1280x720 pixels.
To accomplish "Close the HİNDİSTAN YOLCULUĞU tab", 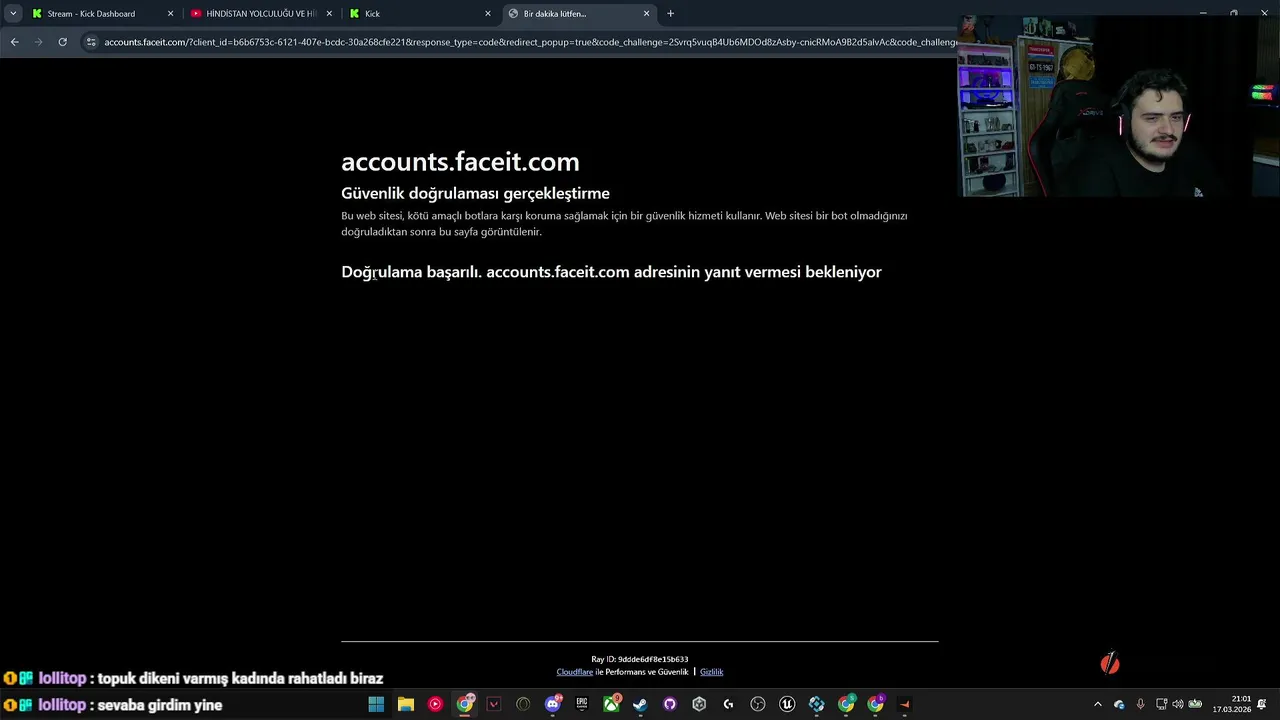I will coord(329,13).
